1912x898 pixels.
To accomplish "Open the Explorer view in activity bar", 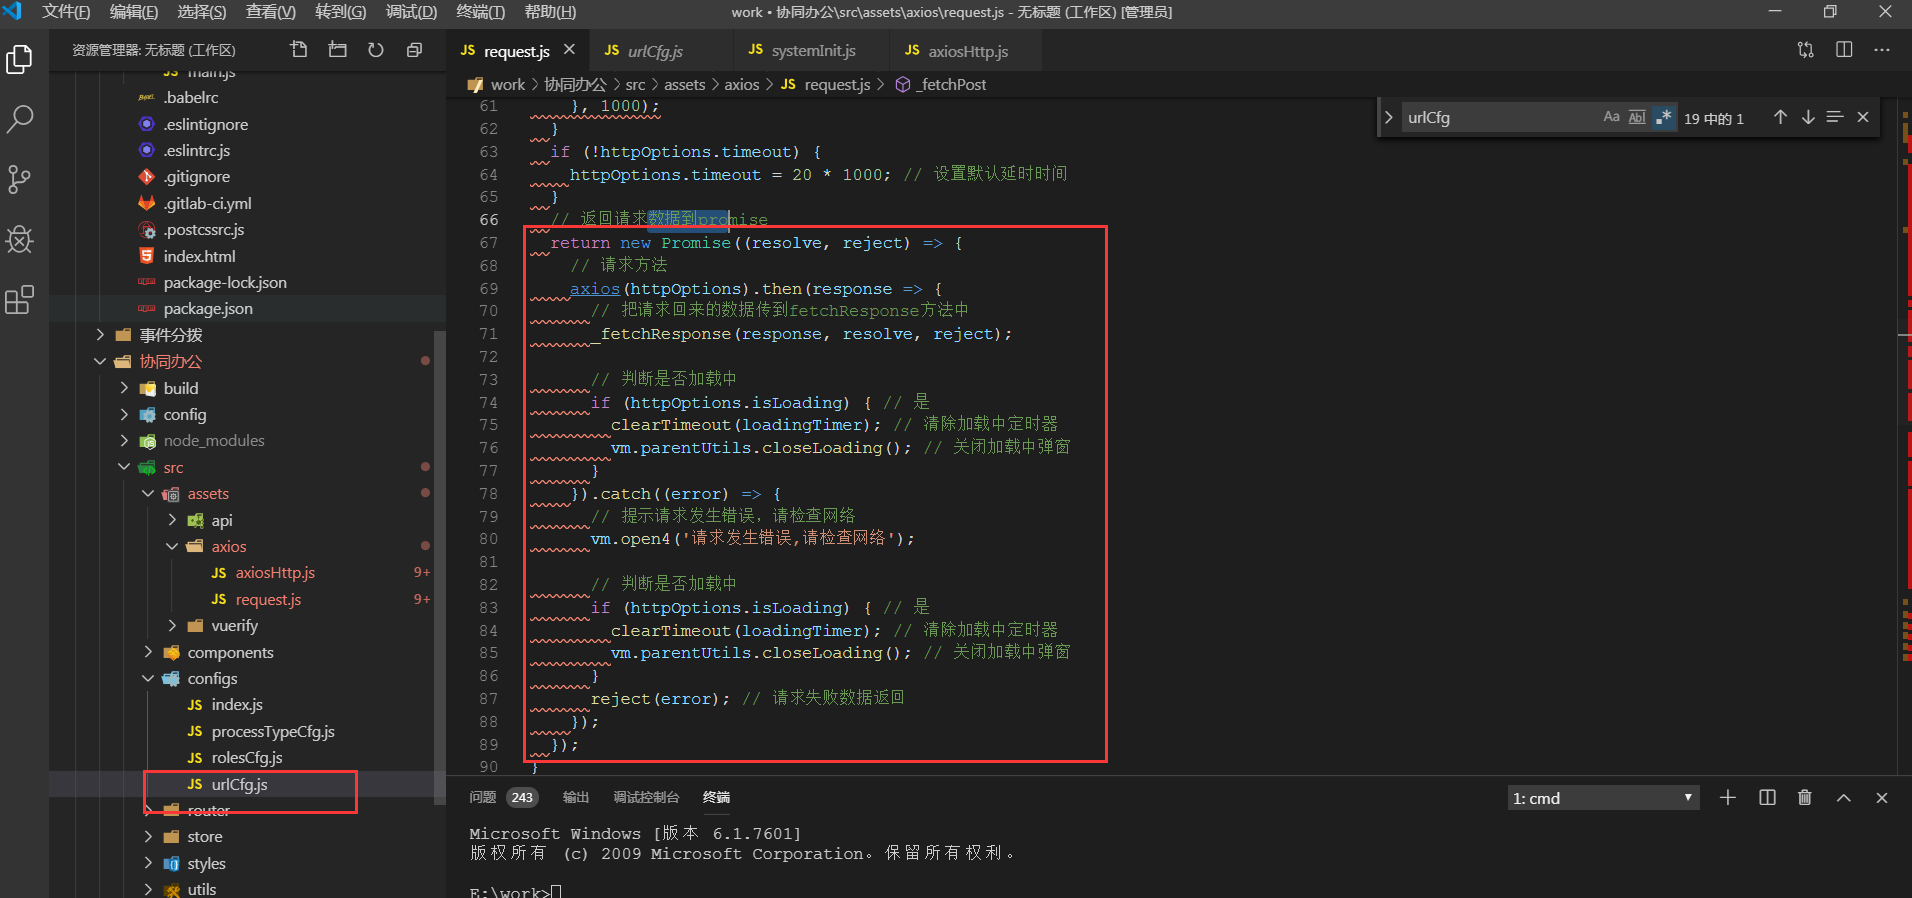I will coord(20,60).
